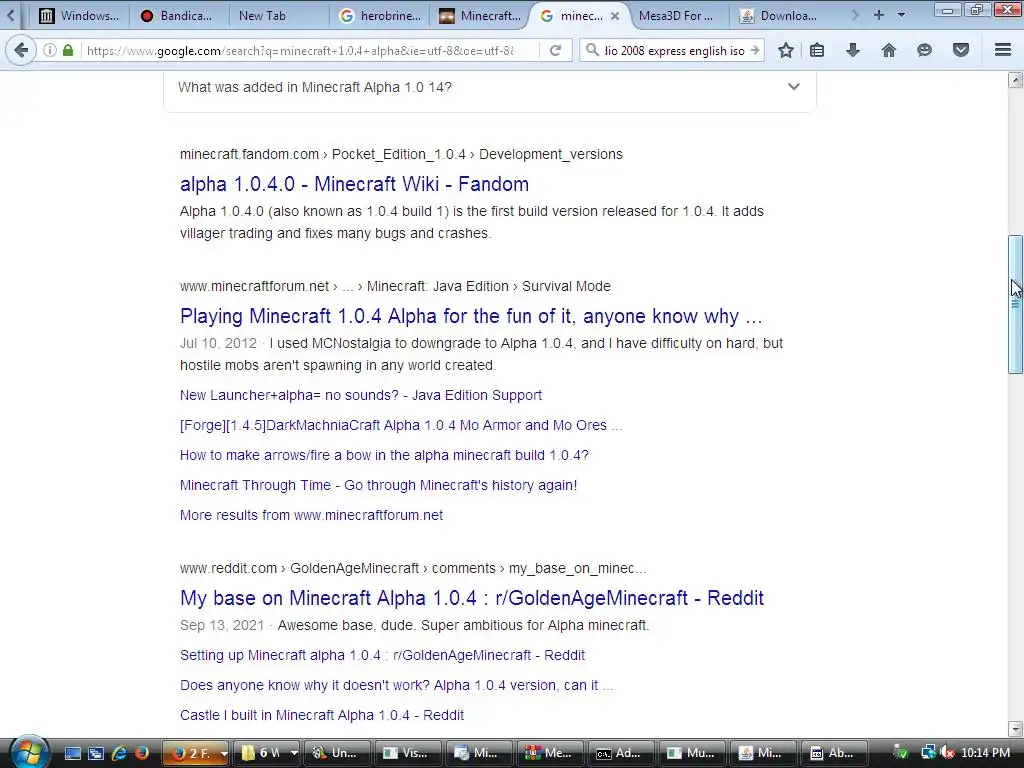Click Safely Remove Hardware tray icon
The height and width of the screenshot is (768, 1024).
pyautogui.click(x=901, y=753)
